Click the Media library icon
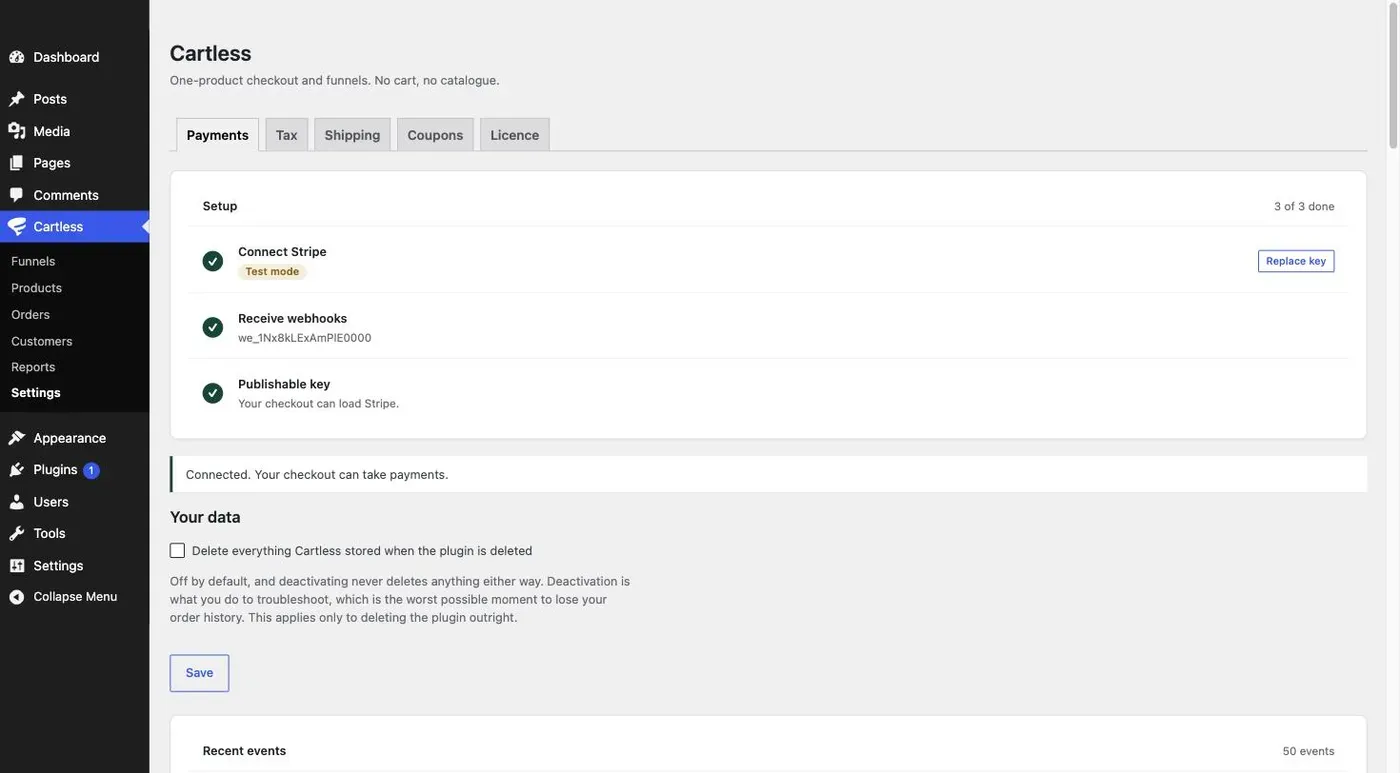Image resolution: width=1400 pixels, height=773 pixels. [17, 131]
